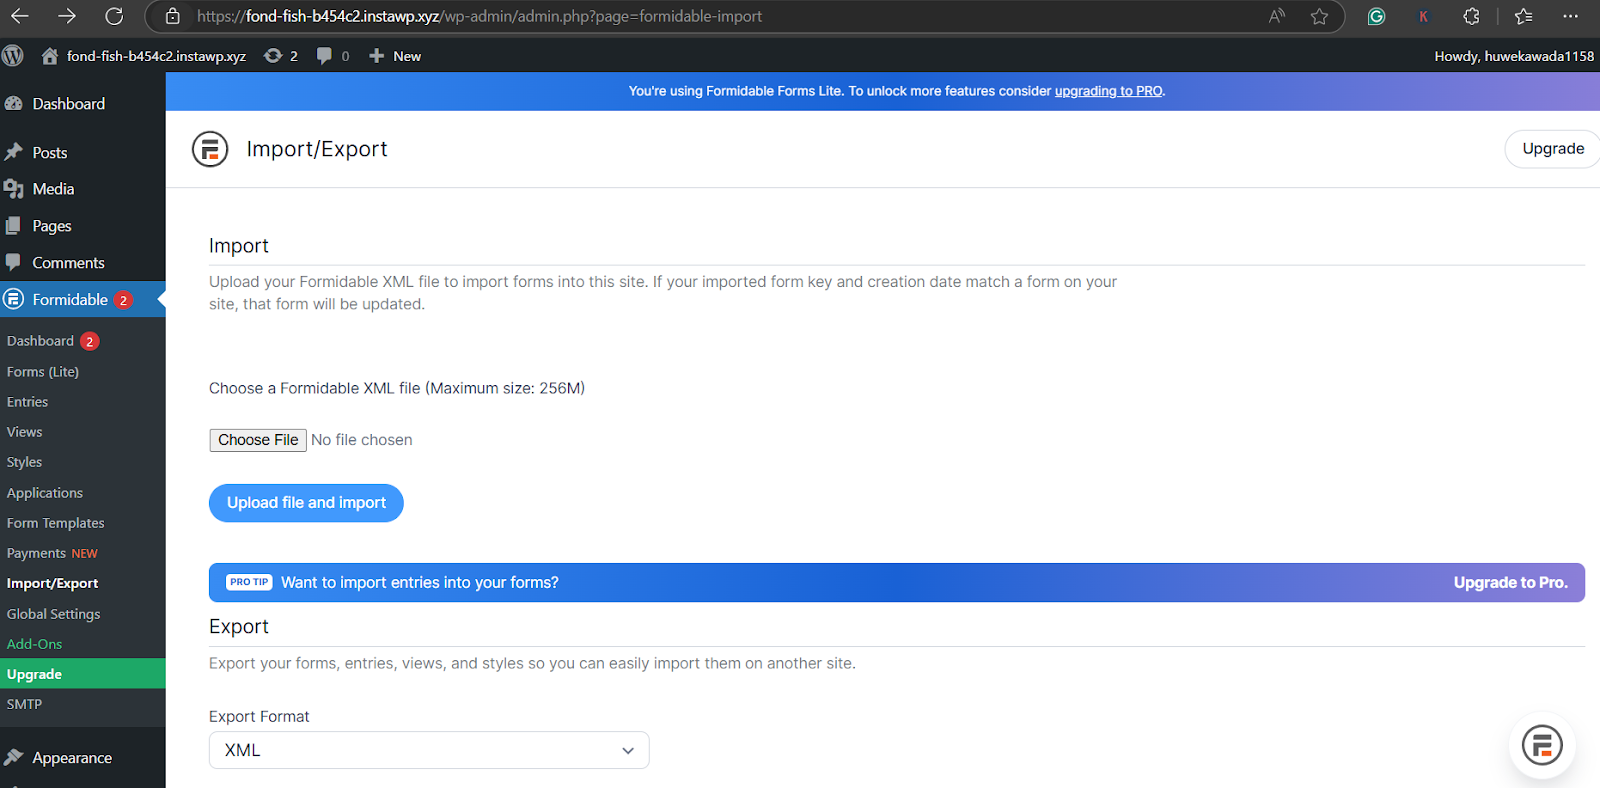Go forward using the browser forward arrow
1600x788 pixels.
[x=67, y=16]
